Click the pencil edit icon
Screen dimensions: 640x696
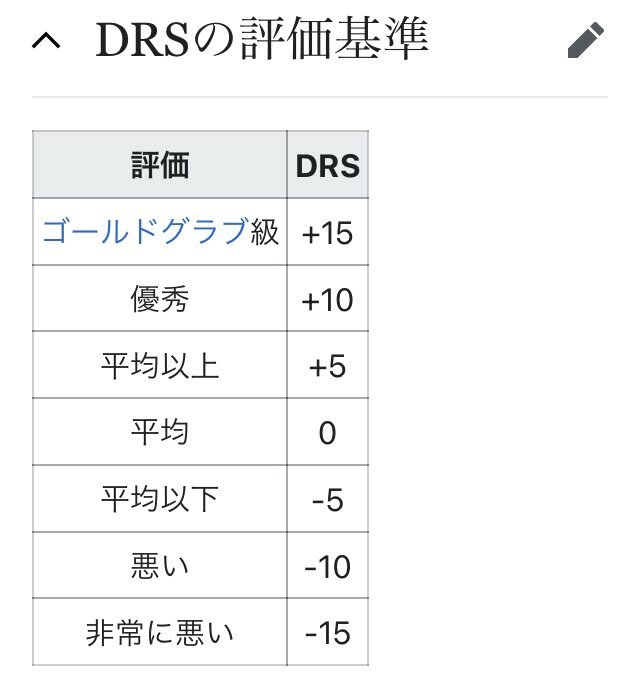586,40
